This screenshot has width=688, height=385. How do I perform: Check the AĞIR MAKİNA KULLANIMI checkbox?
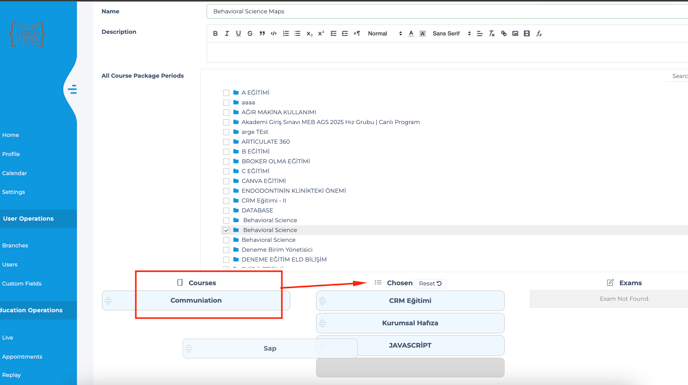(x=226, y=112)
